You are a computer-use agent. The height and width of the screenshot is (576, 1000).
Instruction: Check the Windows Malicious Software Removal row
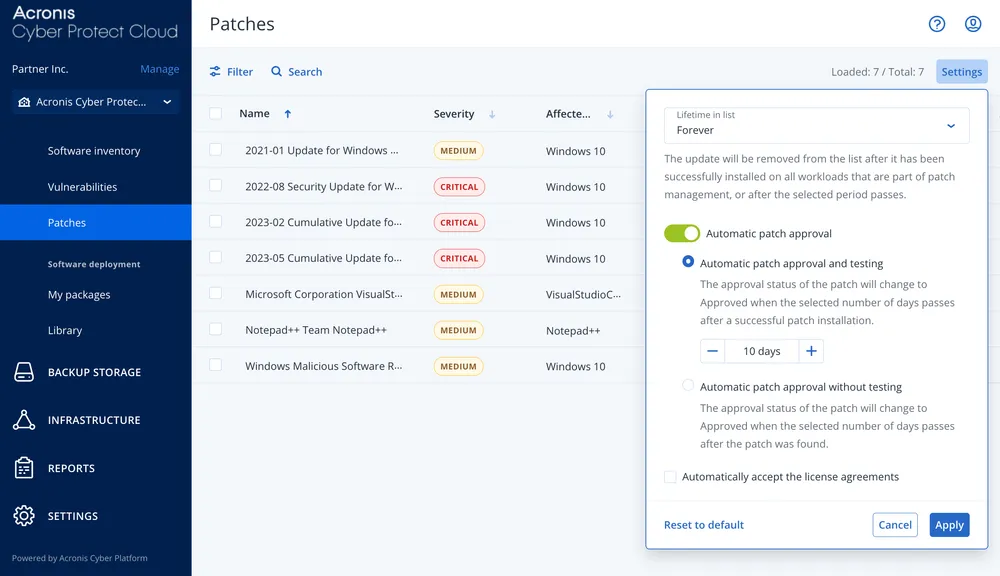coord(216,365)
